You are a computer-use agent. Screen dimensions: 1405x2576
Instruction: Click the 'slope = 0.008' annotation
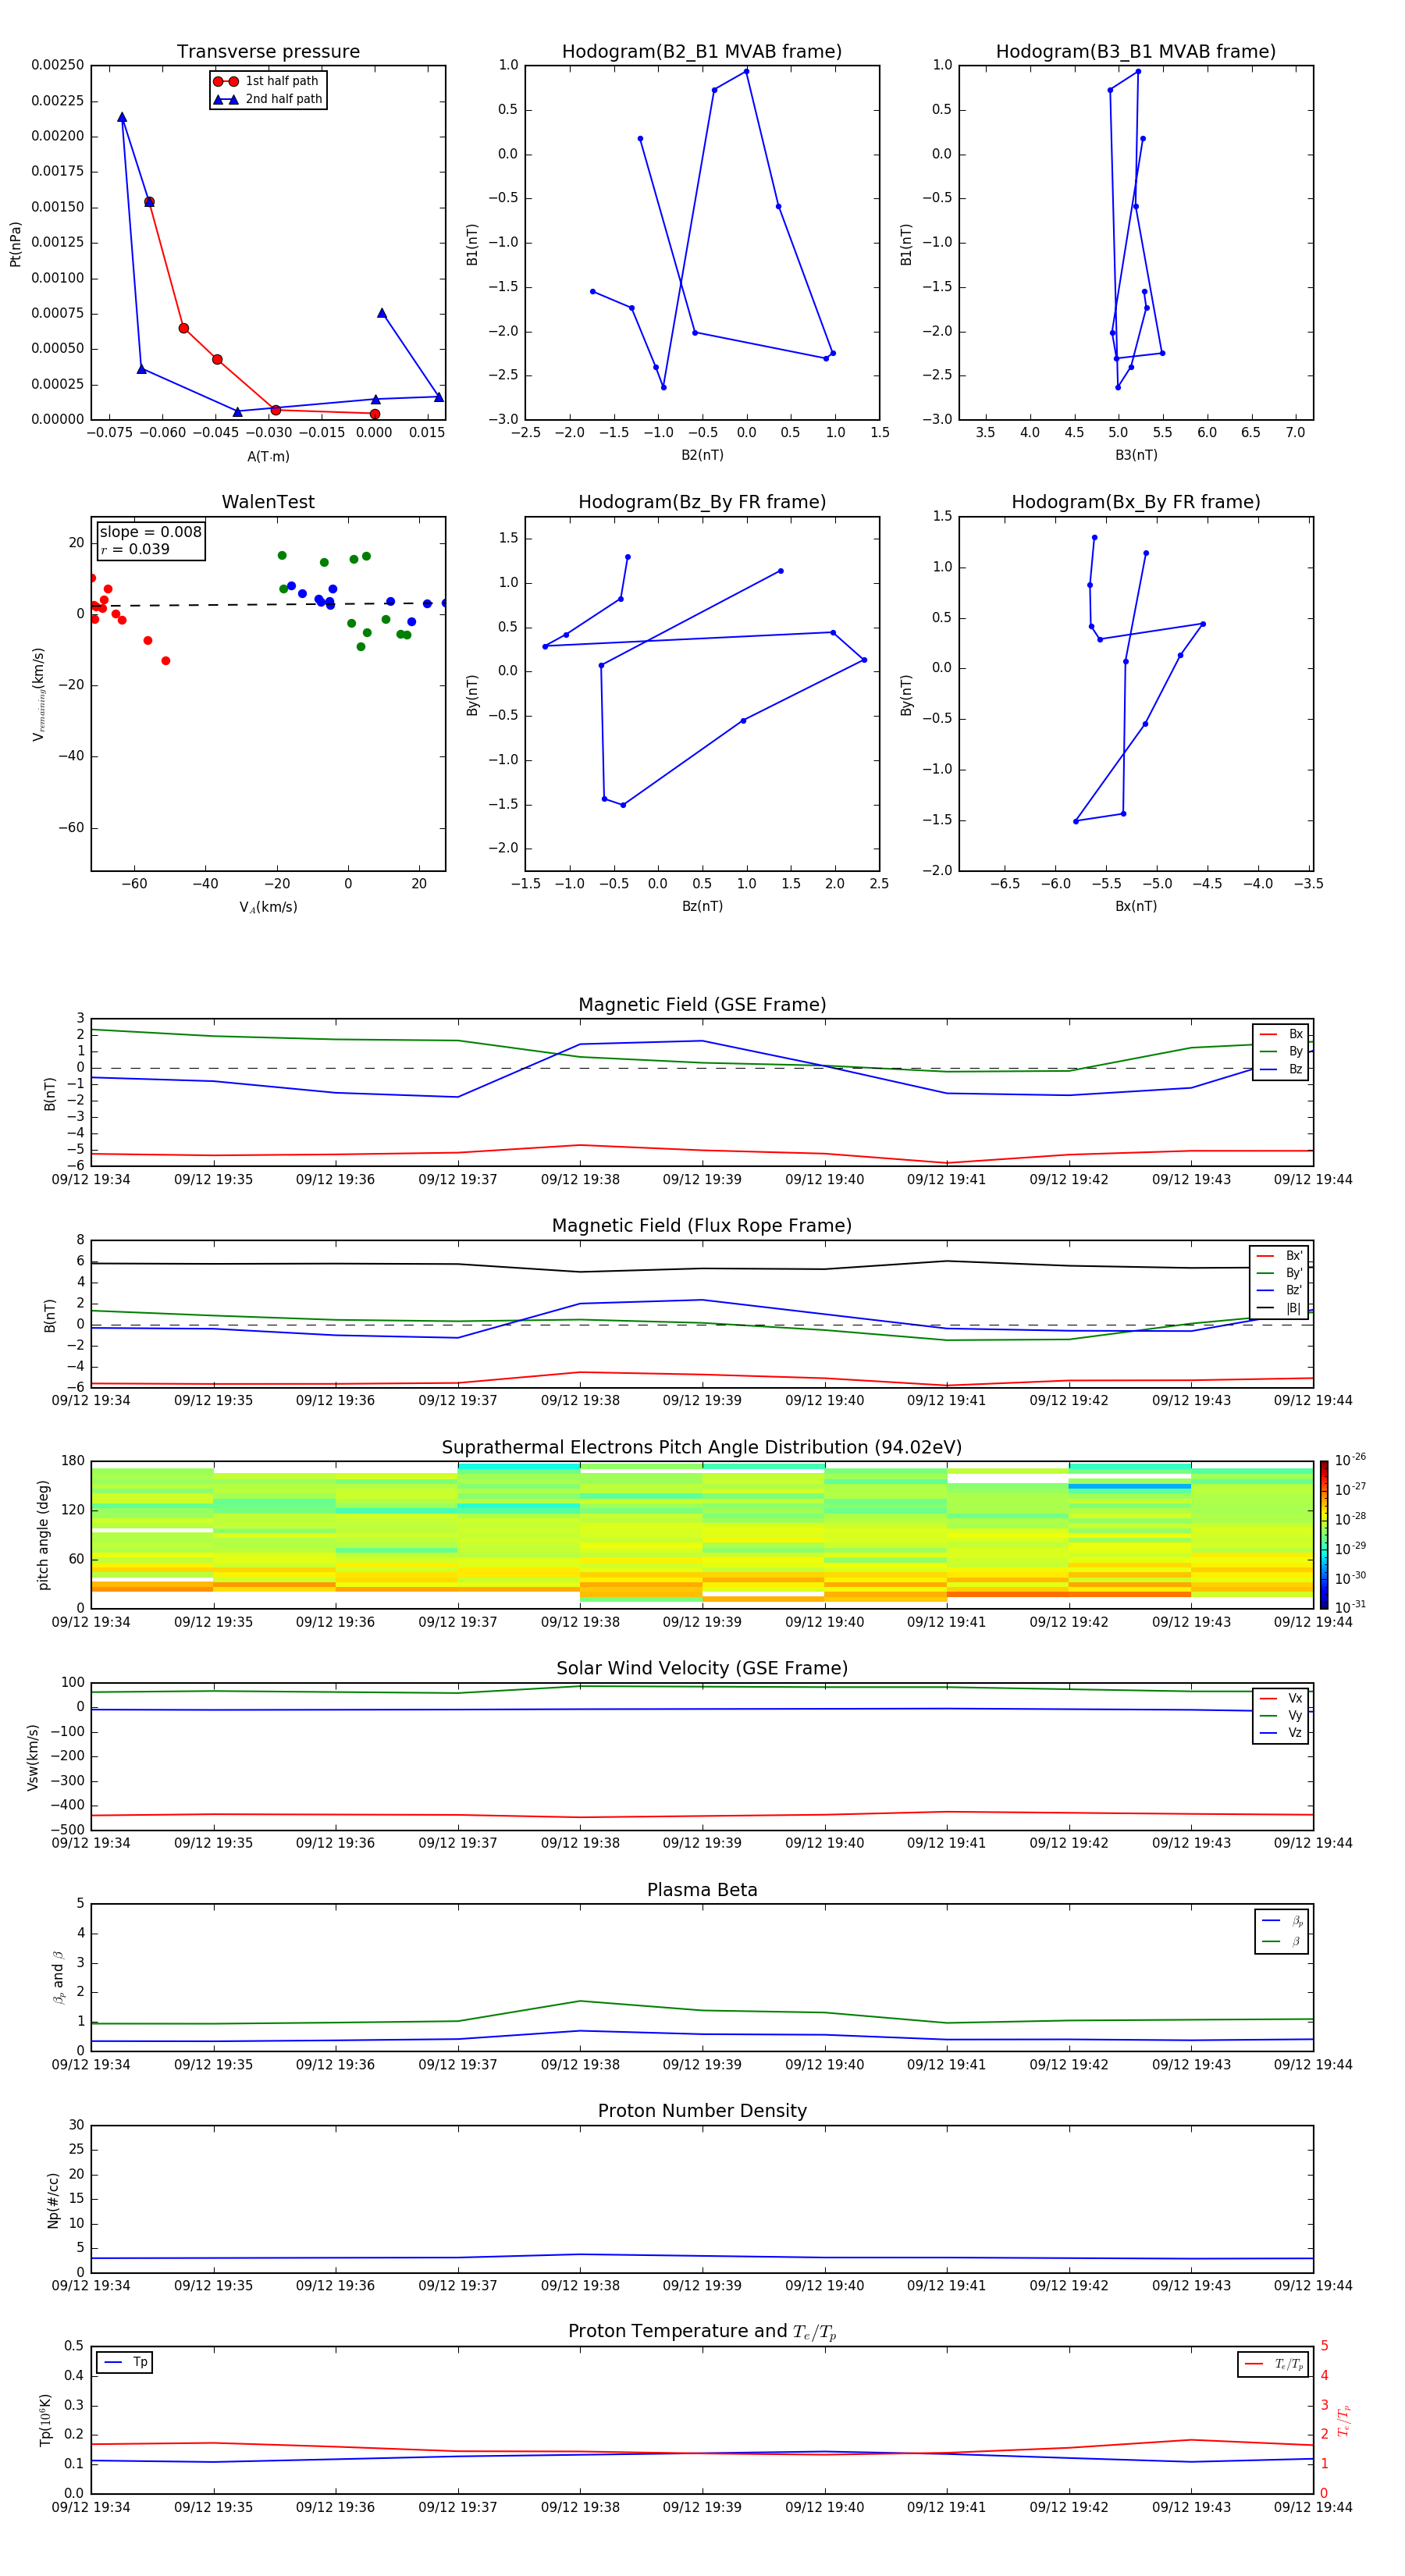point(151,532)
